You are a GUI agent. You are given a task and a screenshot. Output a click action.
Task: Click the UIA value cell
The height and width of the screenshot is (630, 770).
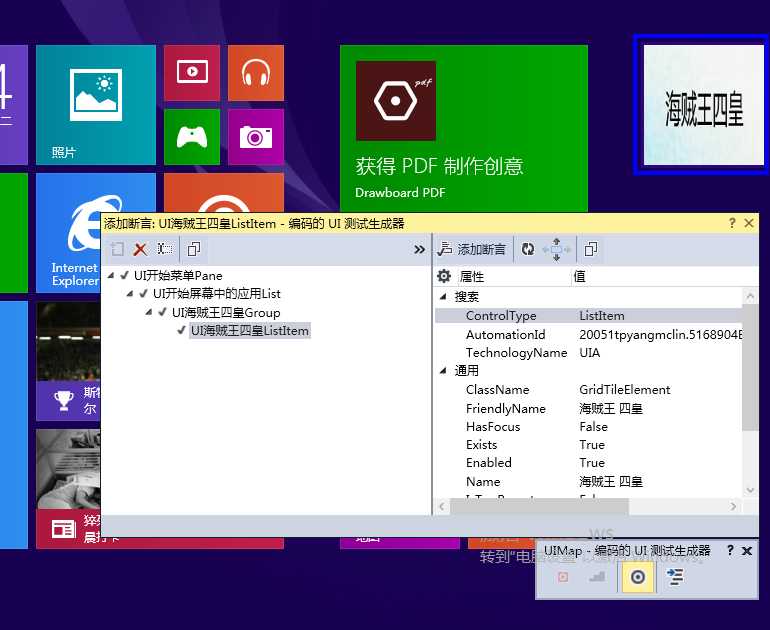(x=589, y=353)
